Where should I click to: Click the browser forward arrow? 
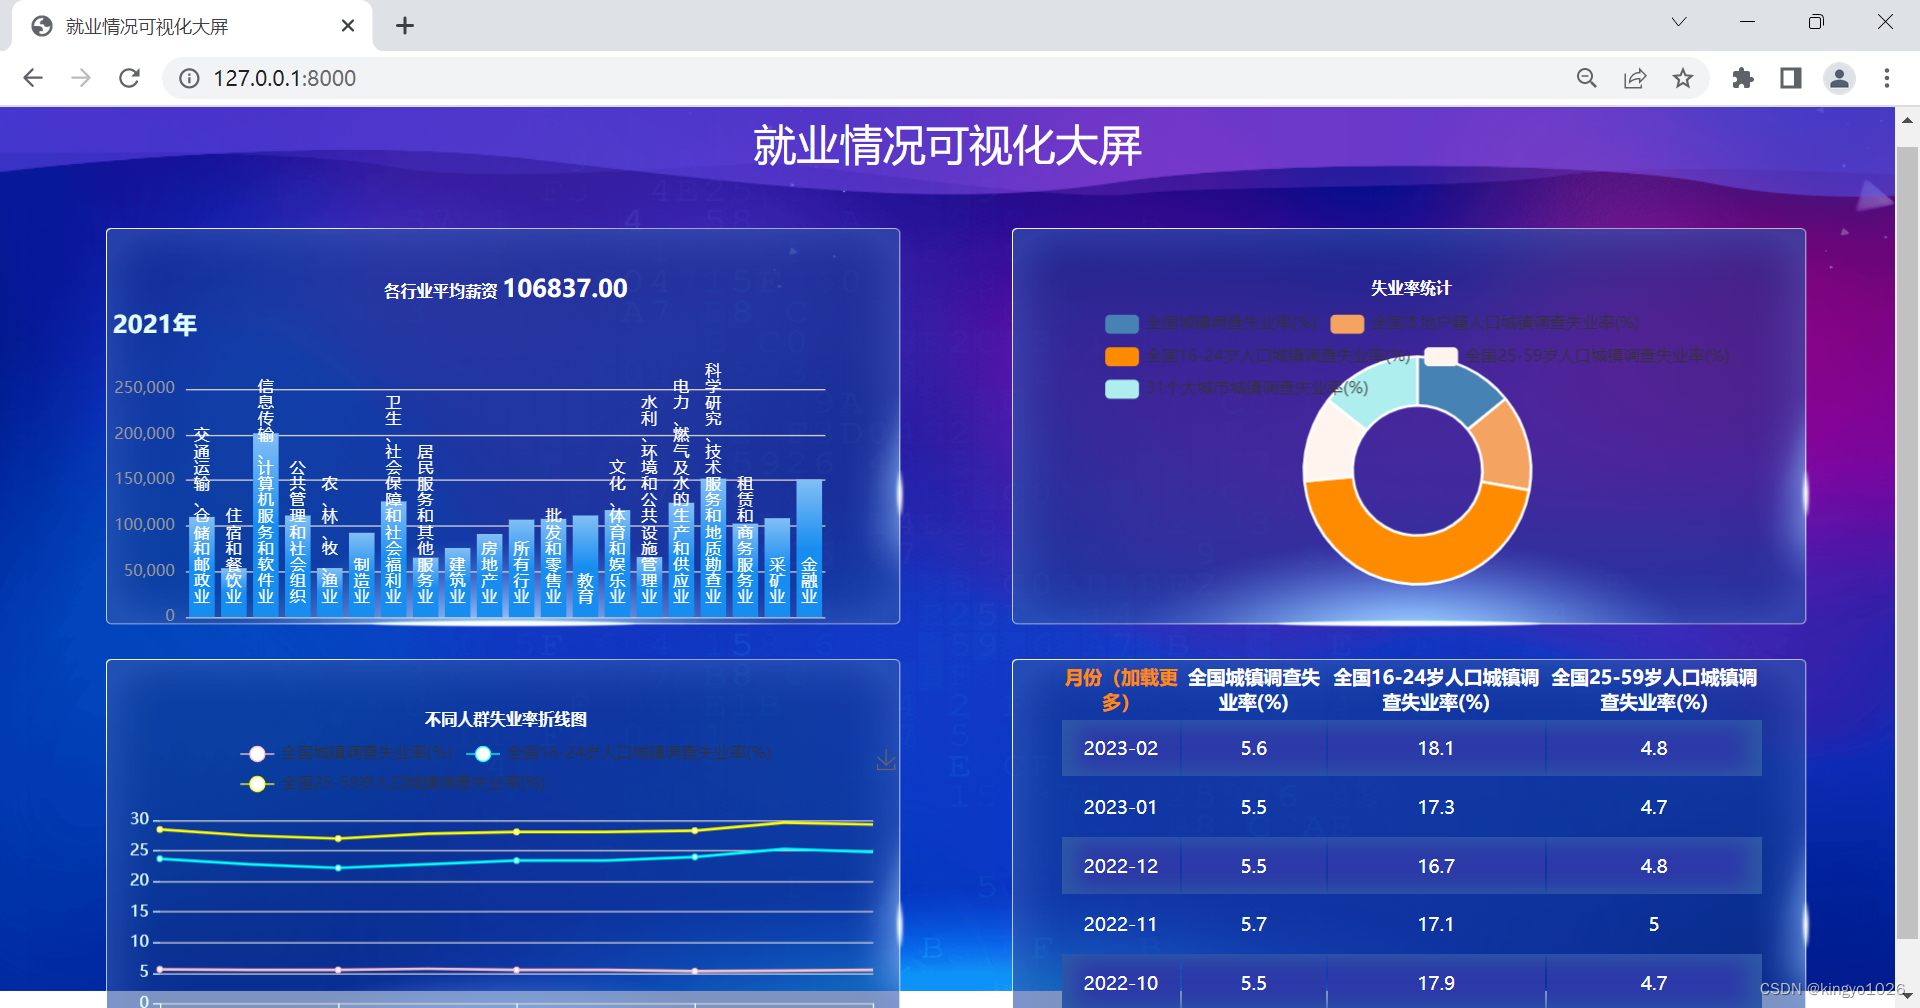(x=81, y=78)
